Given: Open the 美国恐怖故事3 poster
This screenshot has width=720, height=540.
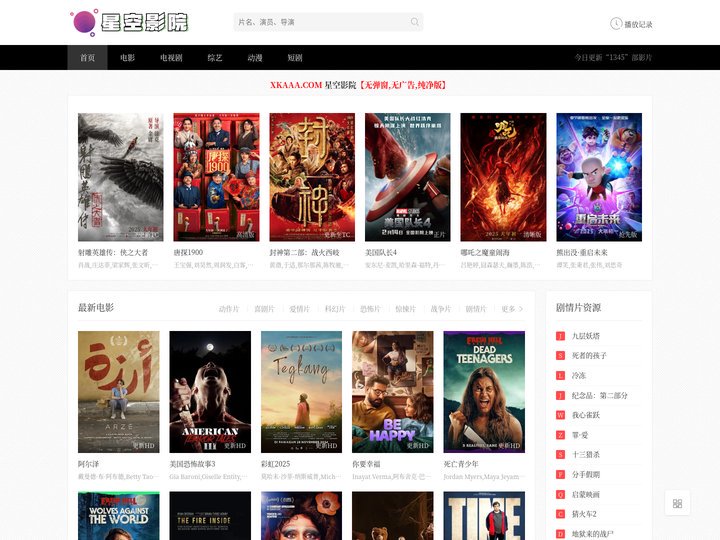Looking at the screenshot, I should point(210,392).
